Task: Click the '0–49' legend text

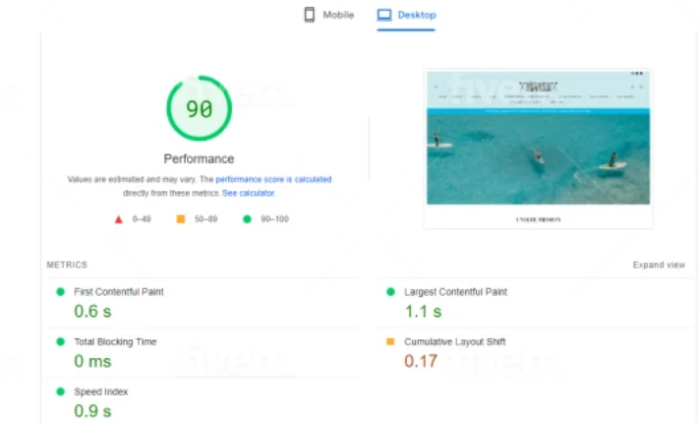Action: [x=142, y=219]
